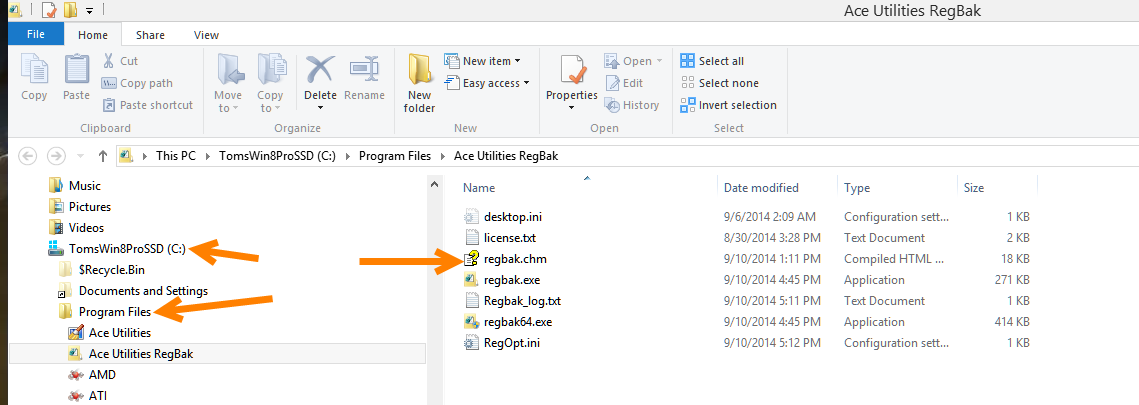1139x405 pixels.
Task: Click Invert selection
Action: pos(729,105)
